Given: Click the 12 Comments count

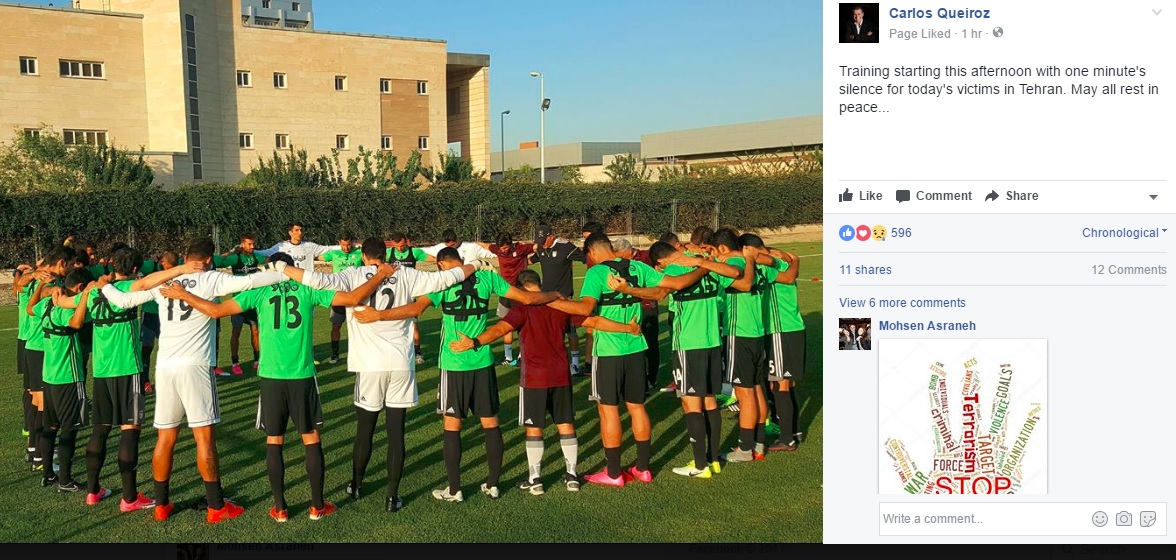Looking at the screenshot, I should tap(1129, 270).
